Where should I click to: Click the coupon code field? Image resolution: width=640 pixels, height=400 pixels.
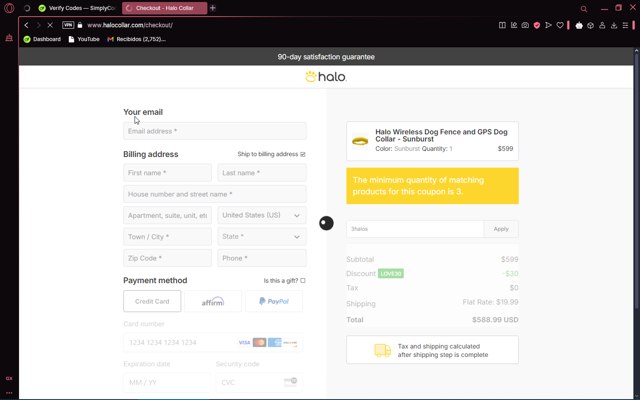coord(415,229)
